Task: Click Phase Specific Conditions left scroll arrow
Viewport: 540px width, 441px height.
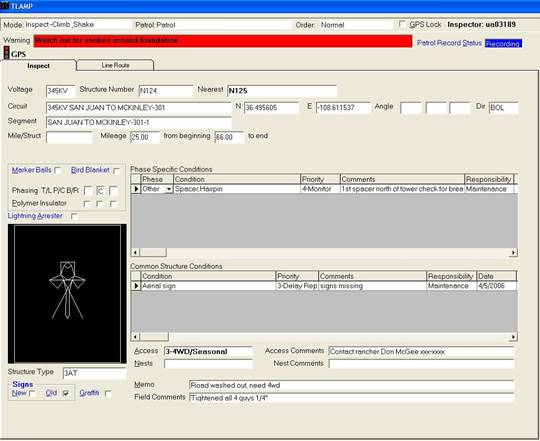Action: pyautogui.click(x=135, y=252)
